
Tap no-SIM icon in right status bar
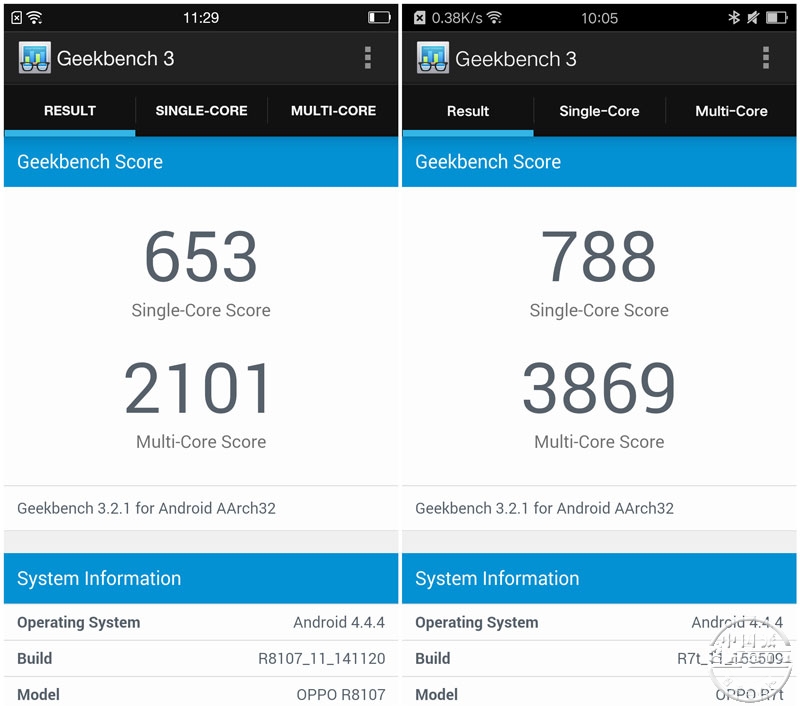(x=419, y=18)
